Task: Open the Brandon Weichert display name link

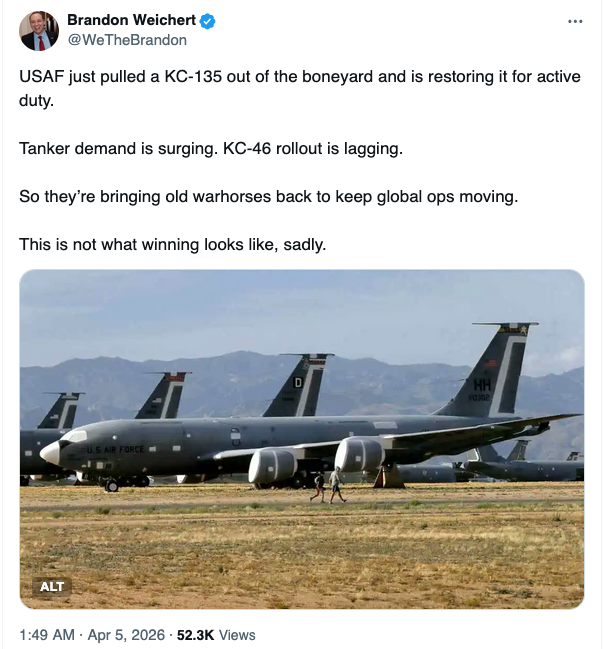Action: click(x=132, y=21)
